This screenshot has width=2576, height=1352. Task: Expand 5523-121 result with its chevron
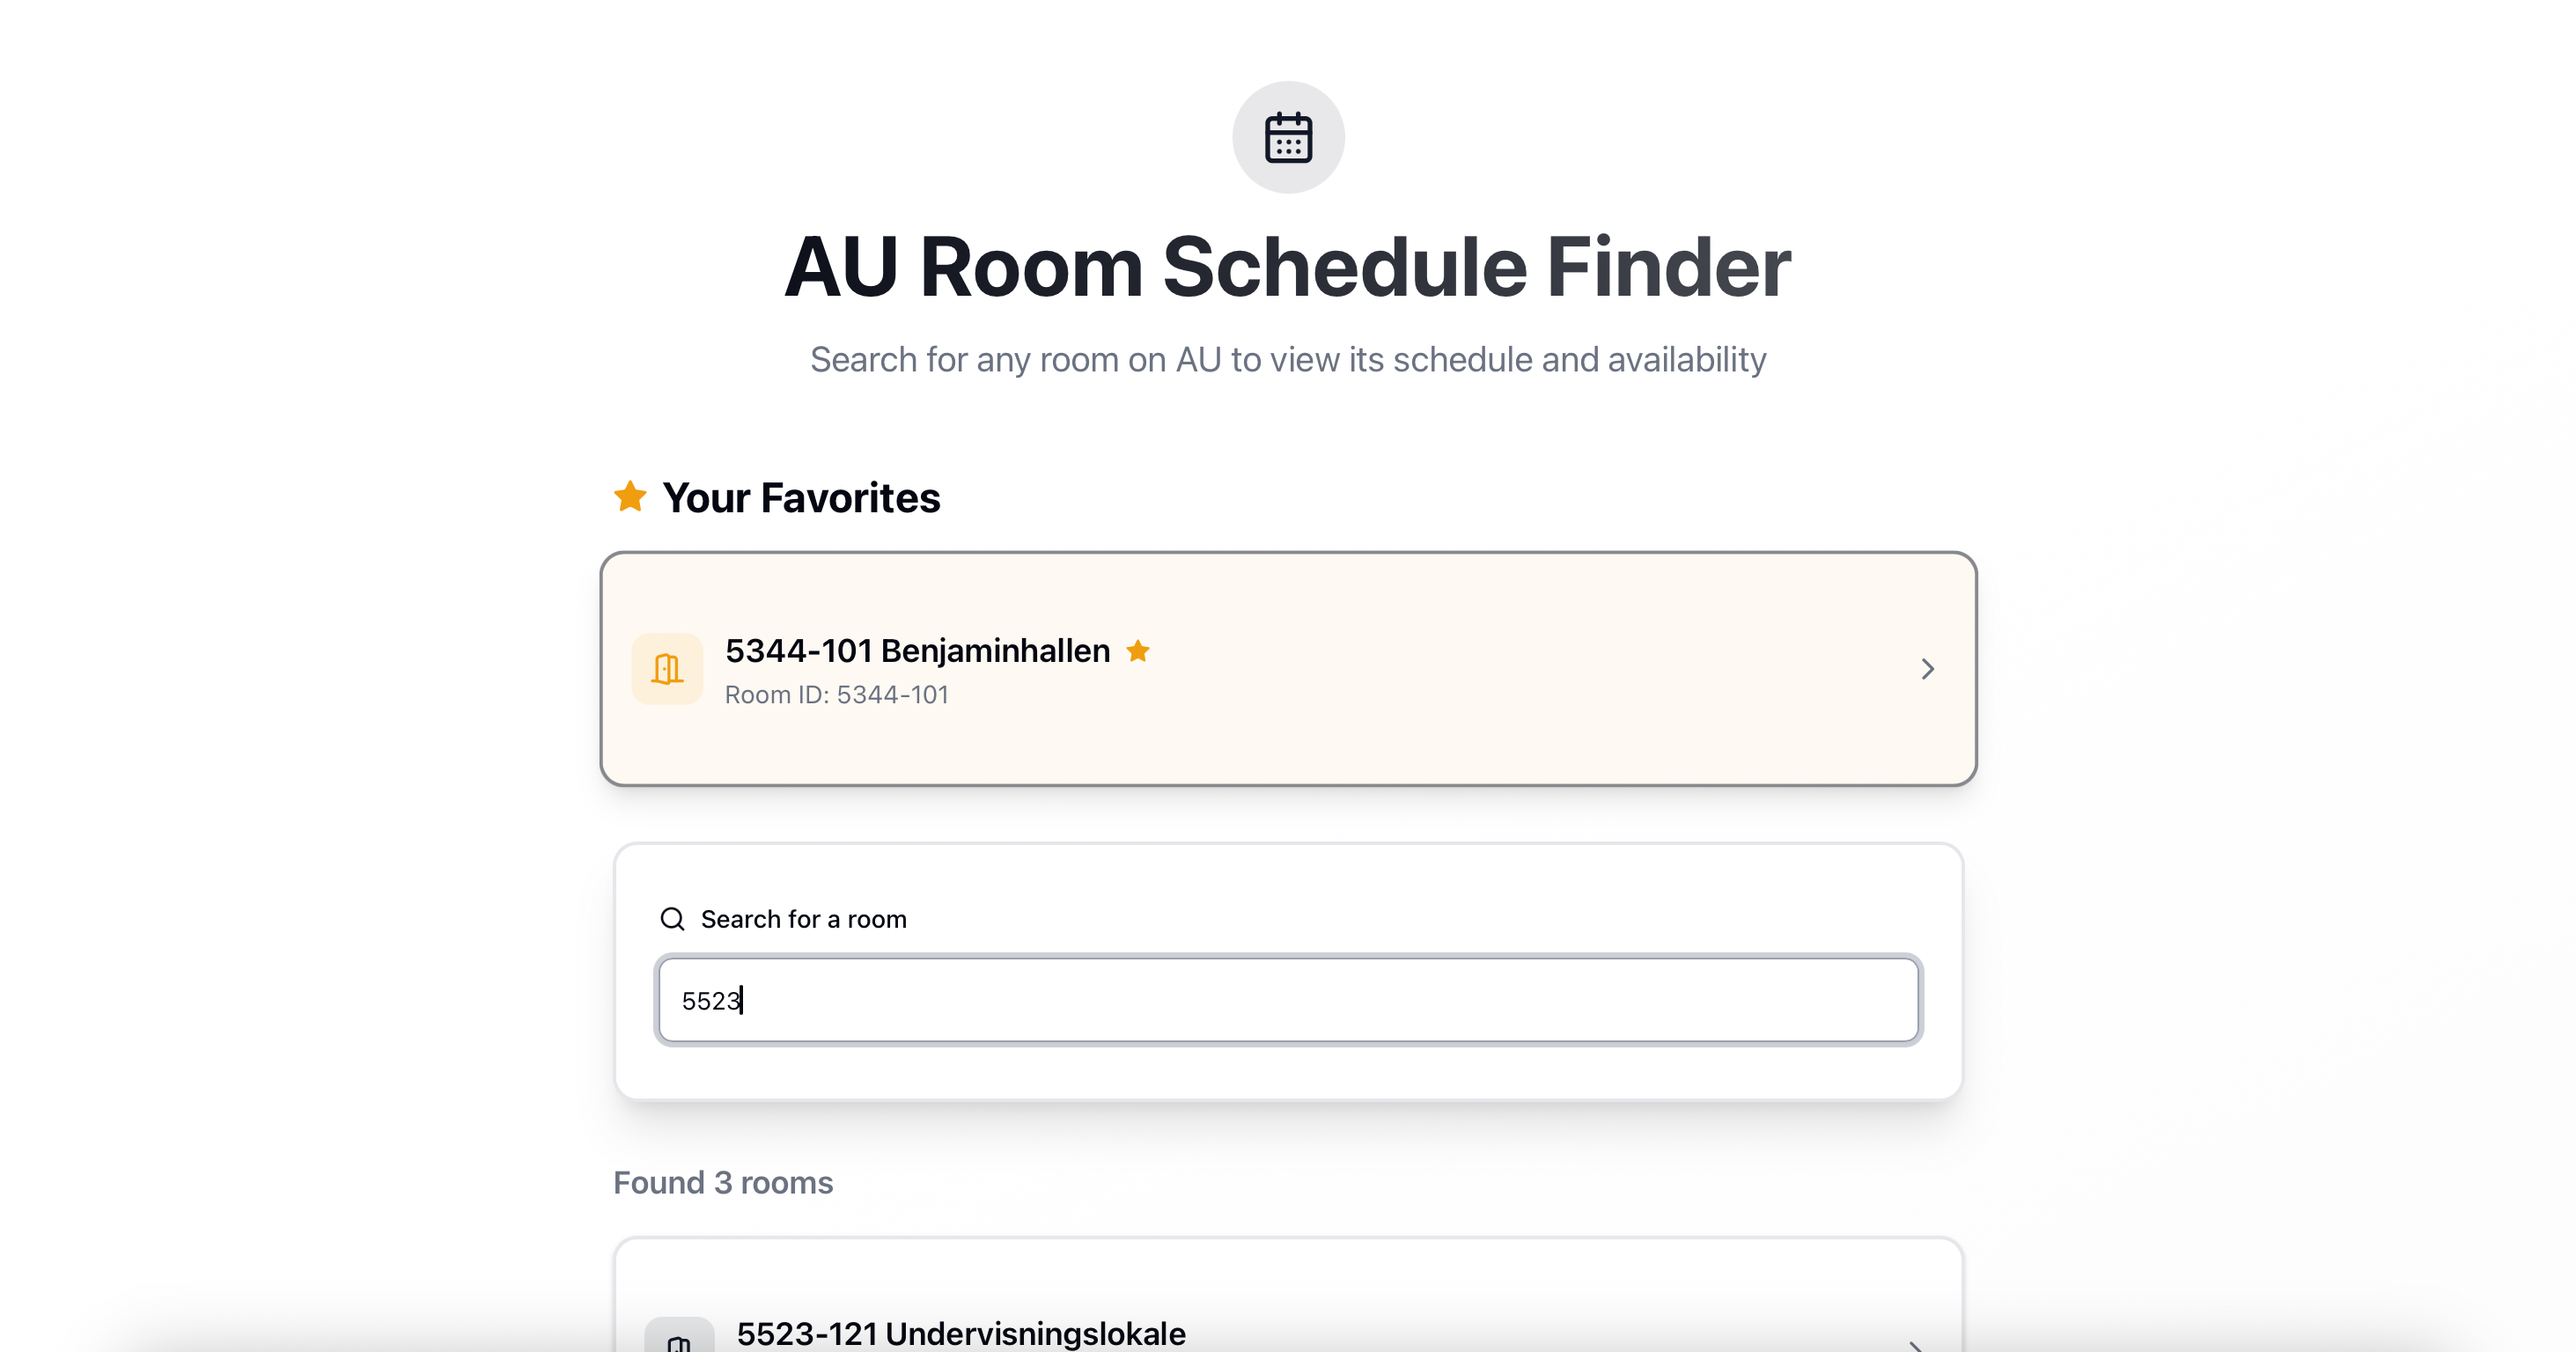[1914, 1344]
